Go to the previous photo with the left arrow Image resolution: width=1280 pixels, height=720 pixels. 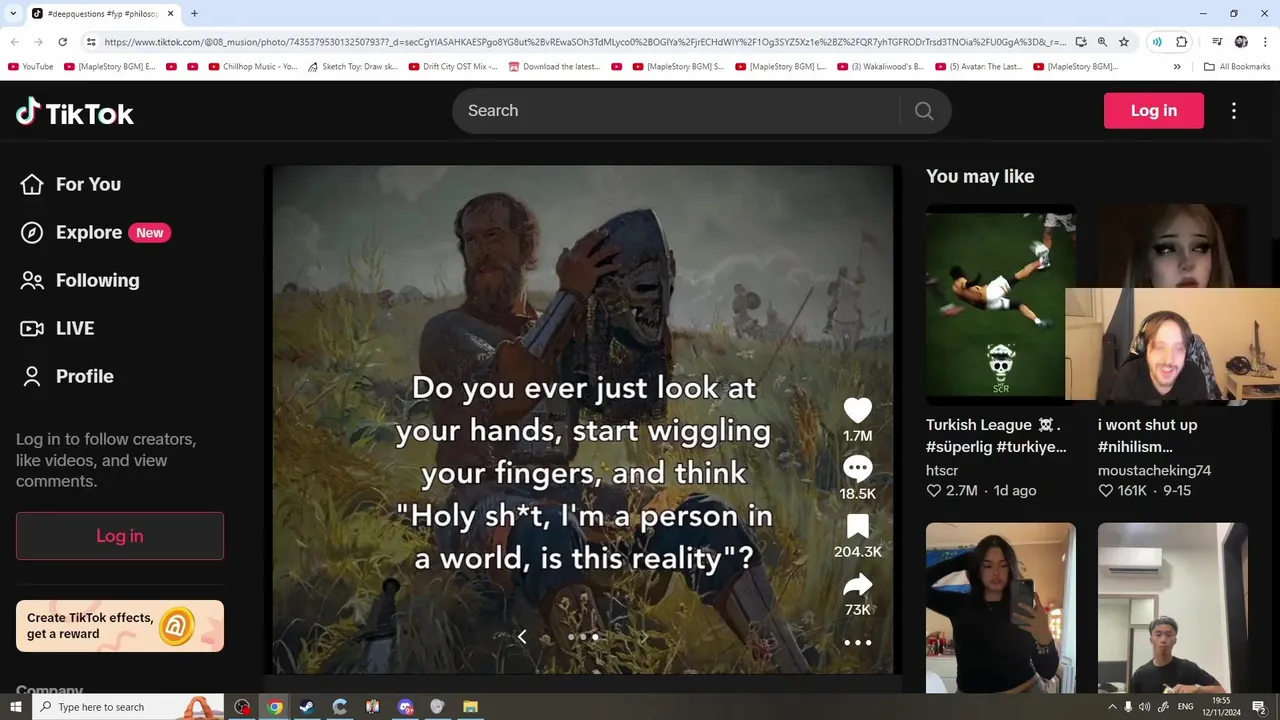521,637
